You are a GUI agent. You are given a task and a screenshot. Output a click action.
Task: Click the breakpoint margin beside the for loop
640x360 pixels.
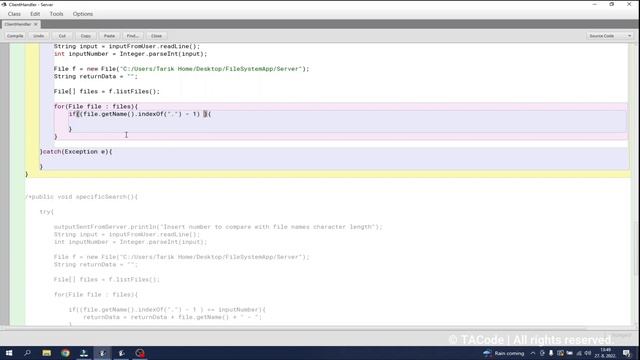[x=4, y=107]
